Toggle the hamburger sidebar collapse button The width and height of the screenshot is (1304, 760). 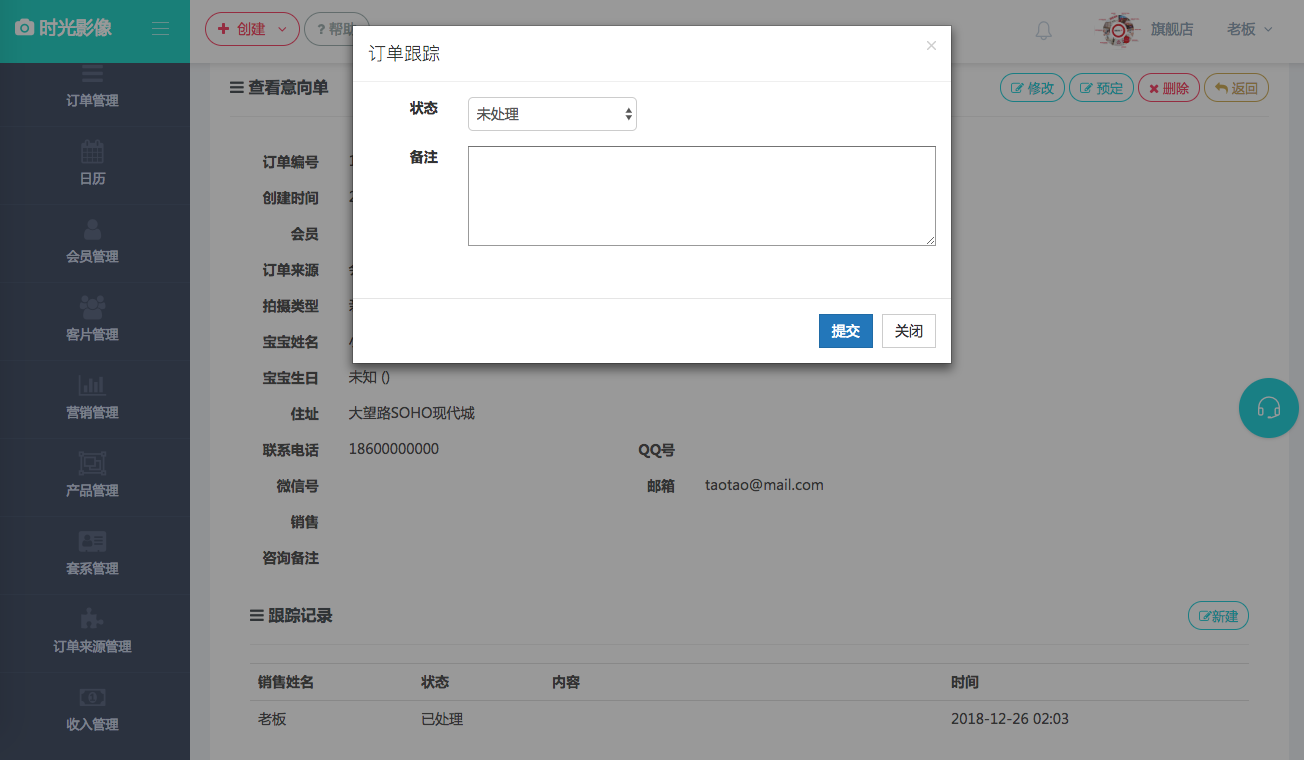pos(160,29)
